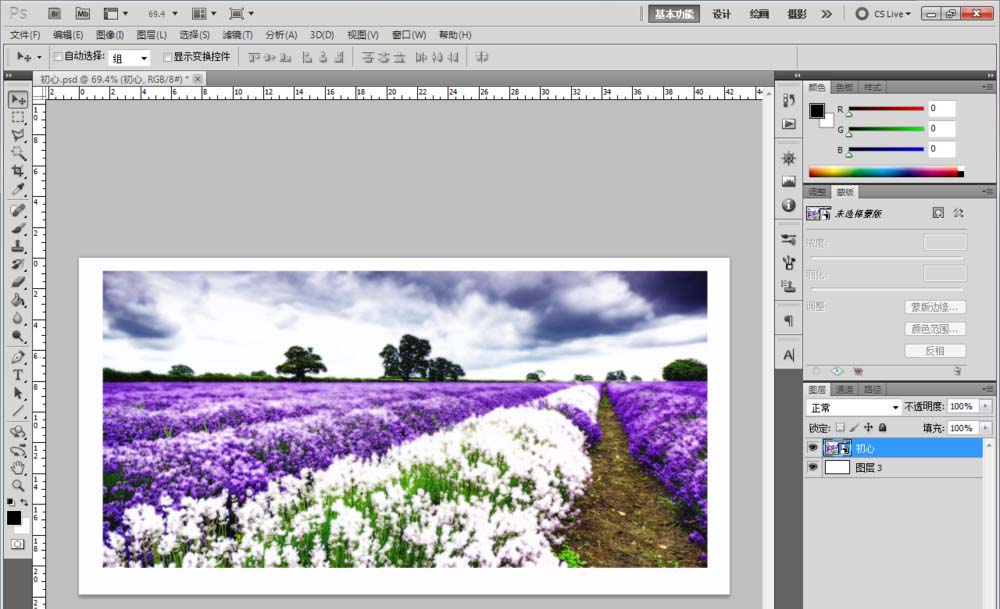The height and width of the screenshot is (609, 1000).
Task: Toggle lock image pixels brush icon
Action: point(854,427)
